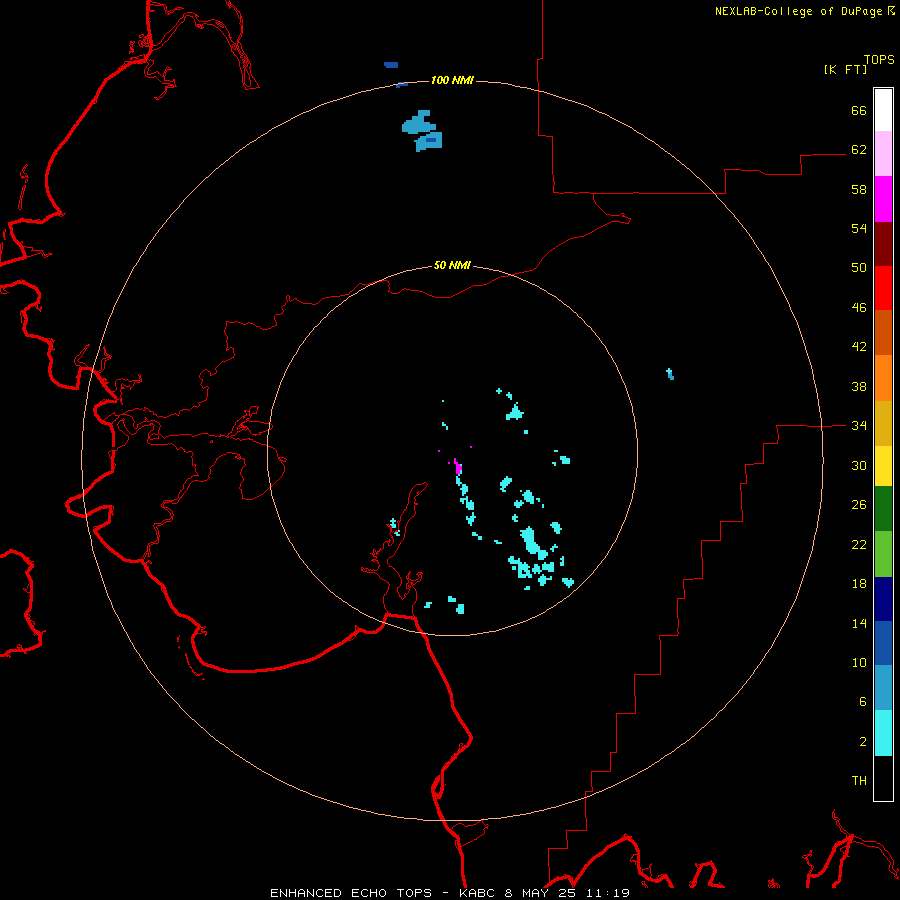The height and width of the screenshot is (900, 900).
Task: Click the TH threshold label
Action: [859, 781]
